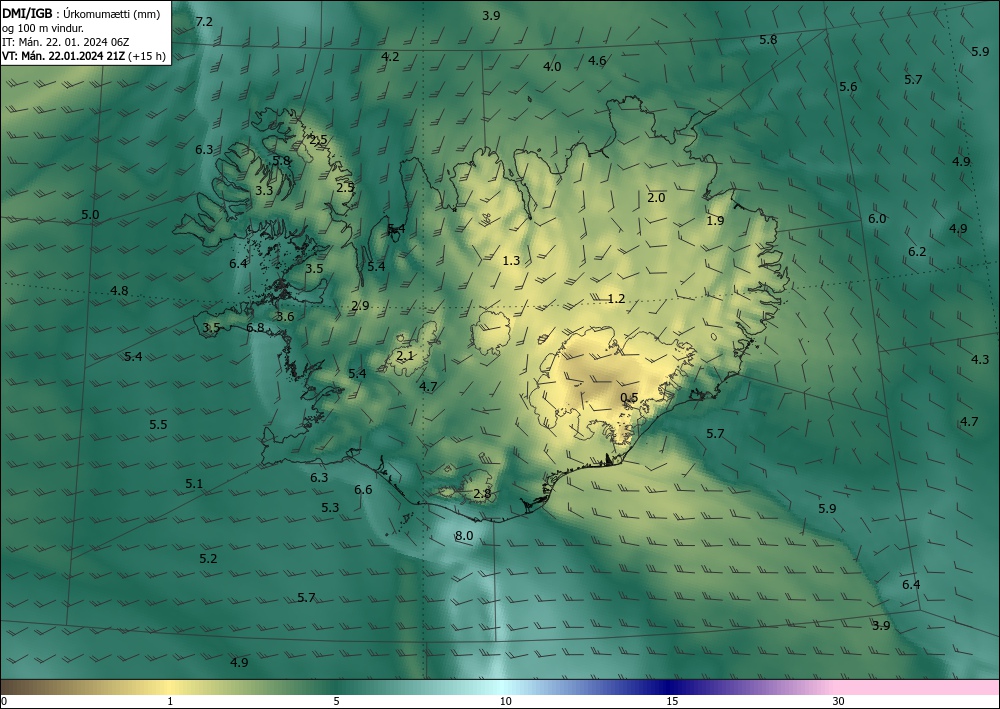Click the 3.6 value on the map

(x=285, y=317)
